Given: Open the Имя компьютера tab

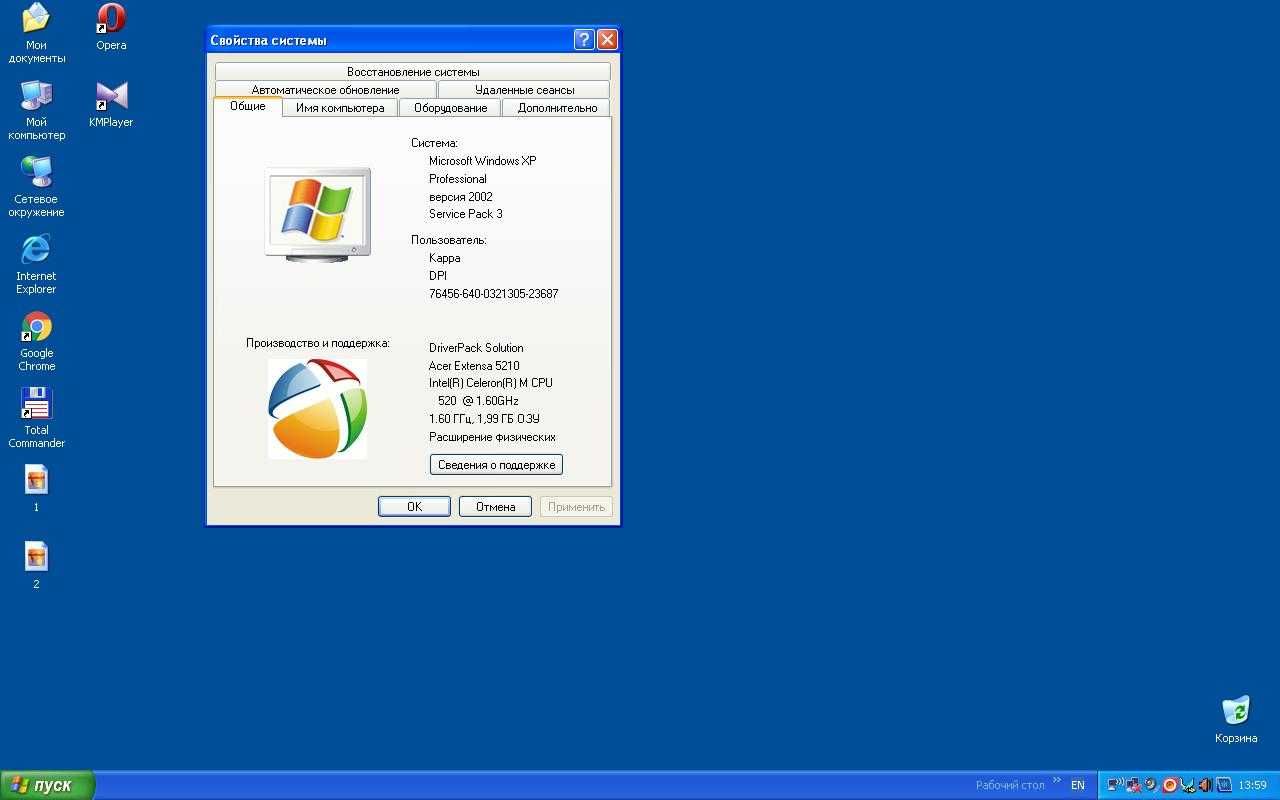Looking at the screenshot, I should (x=340, y=108).
